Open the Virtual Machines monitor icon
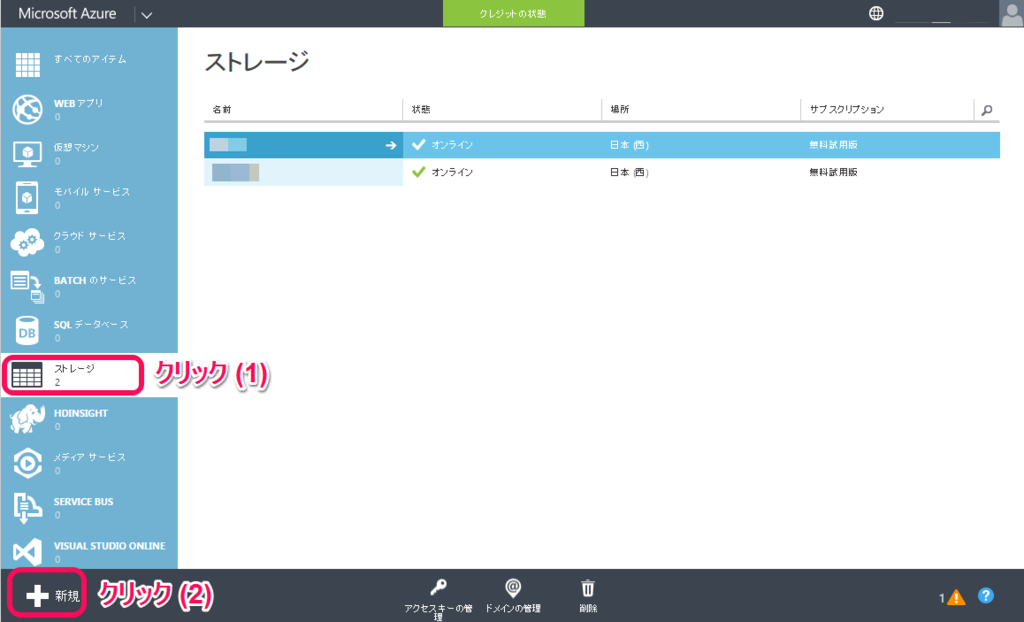Image resolution: width=1024 pixels, height=622 pixels. coord(27,154)
